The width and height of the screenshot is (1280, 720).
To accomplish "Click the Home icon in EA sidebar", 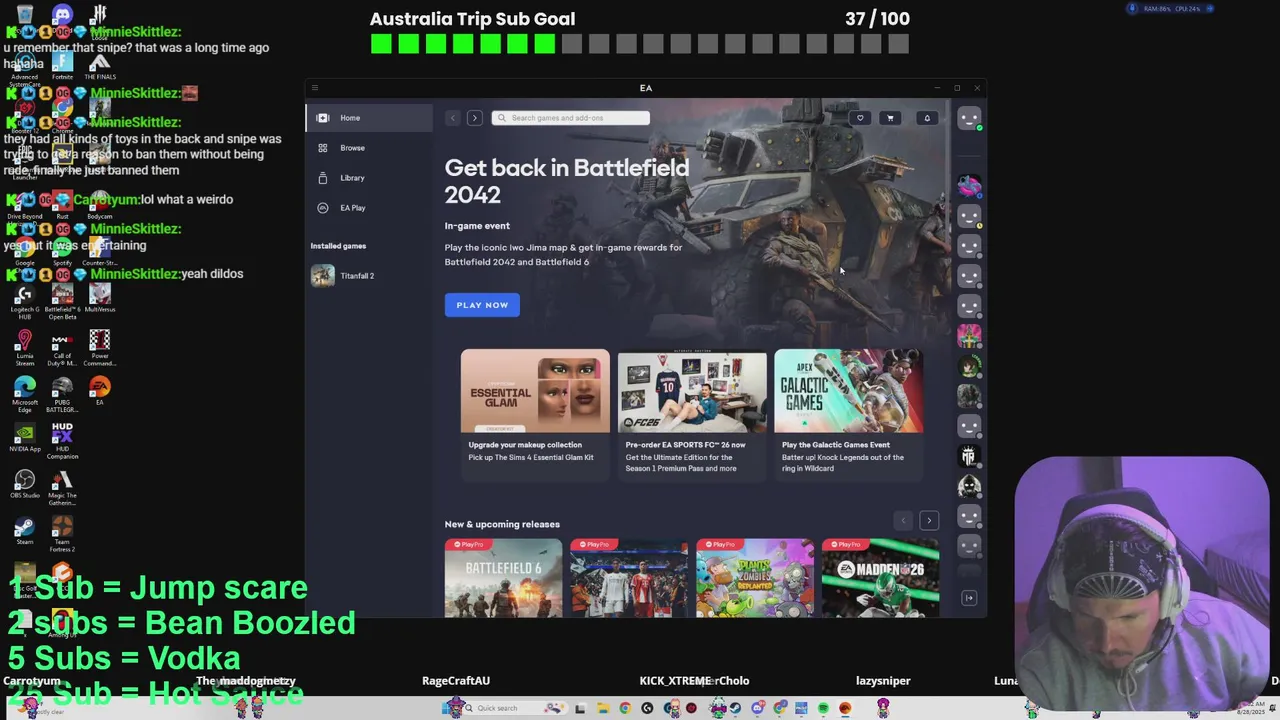I will coord(322,118).
